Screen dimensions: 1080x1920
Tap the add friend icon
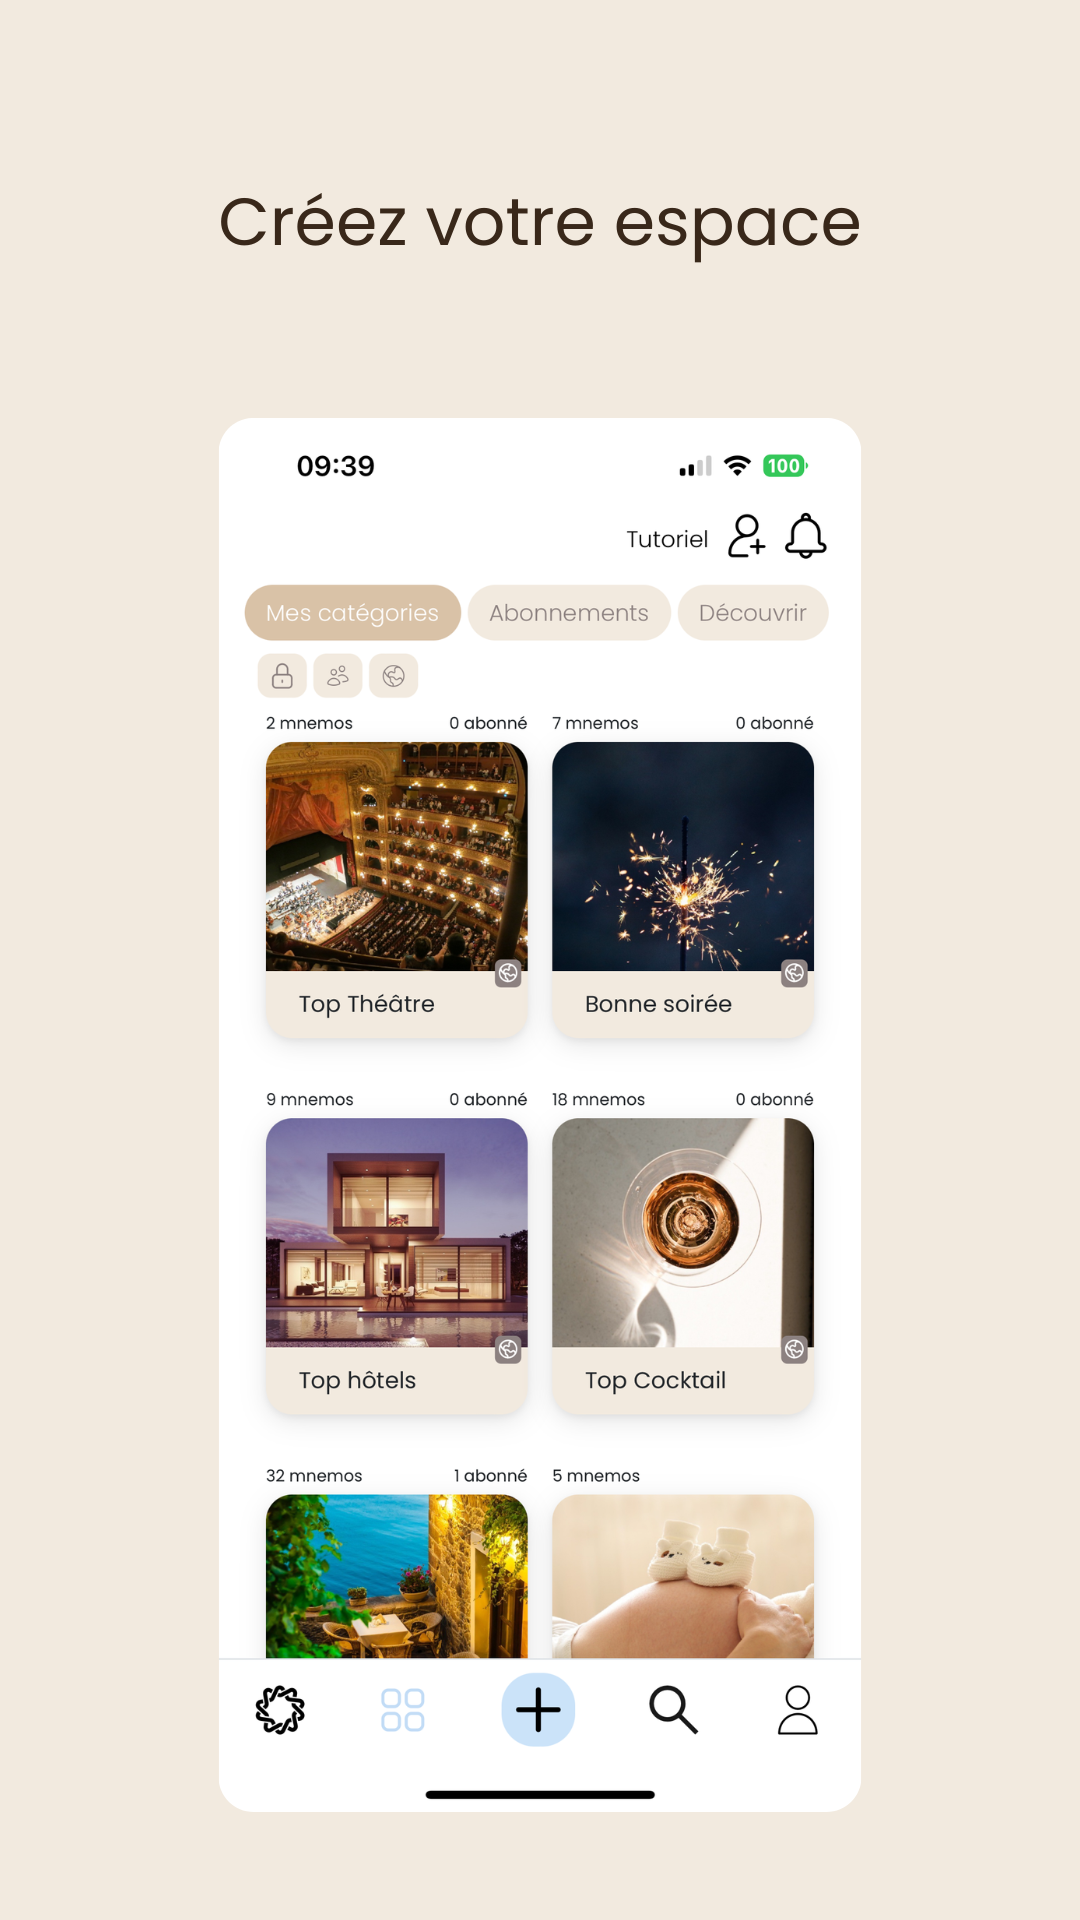pyautogui.click(x=746, y=536)
